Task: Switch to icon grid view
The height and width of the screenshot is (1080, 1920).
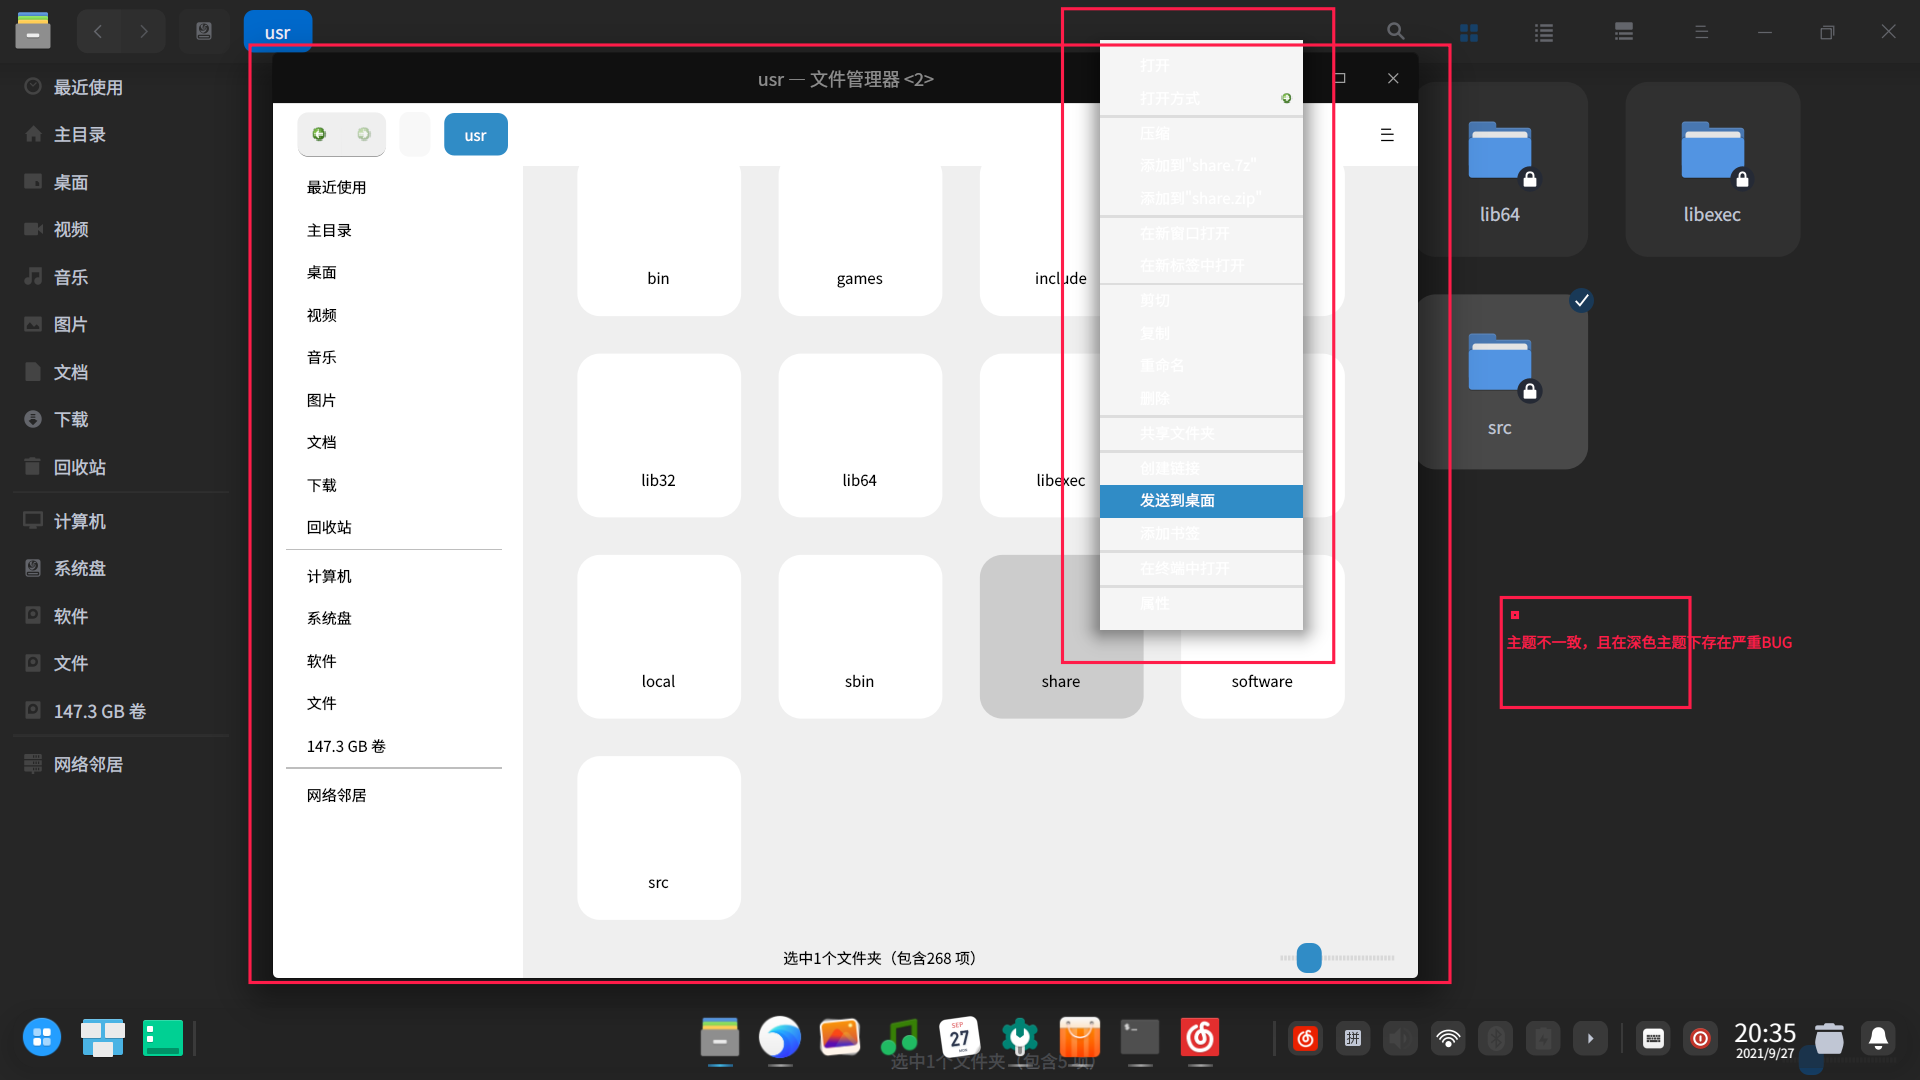Action: coord(1468,32)
